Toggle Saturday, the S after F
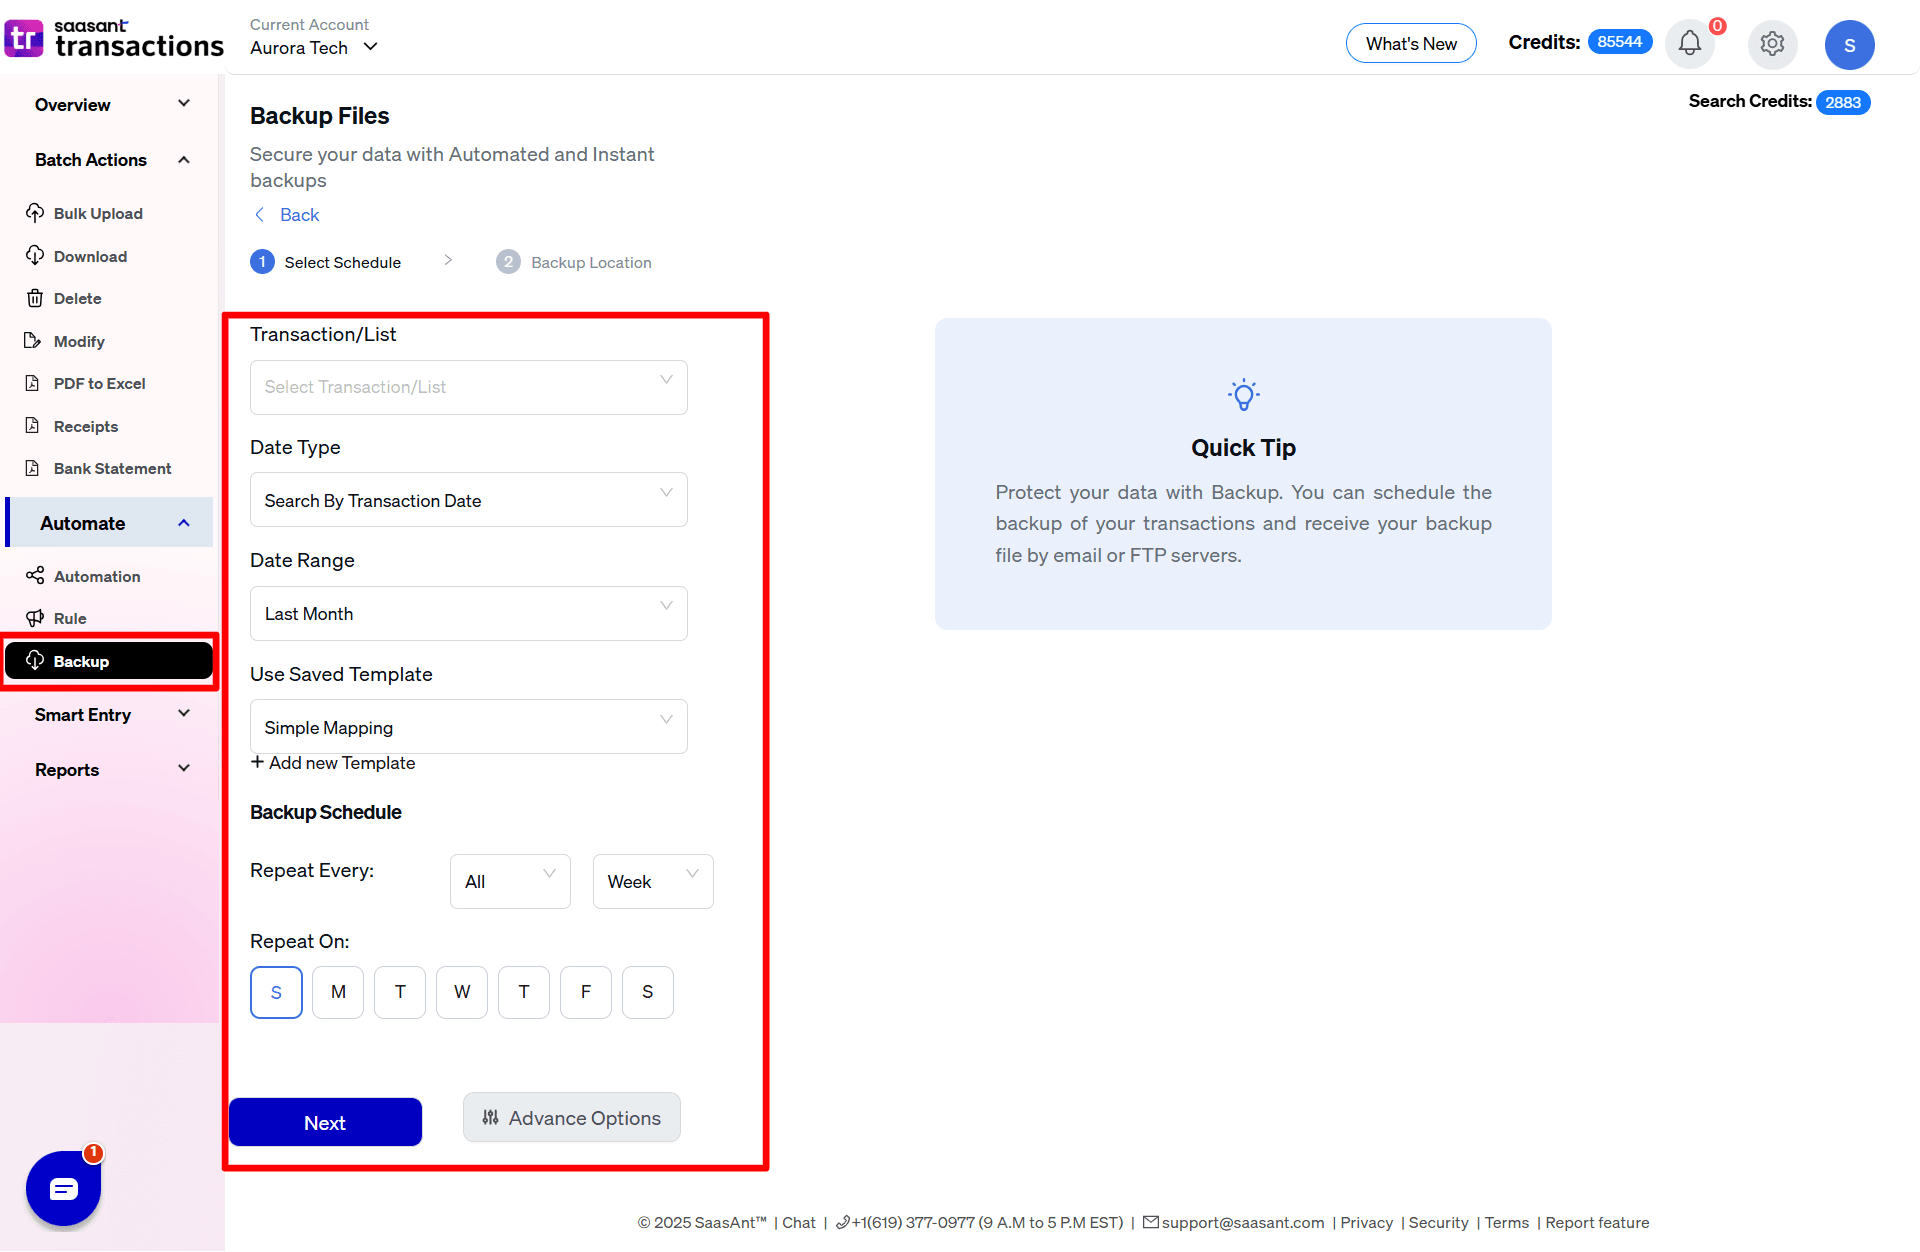1920x1252 pixels. tap(648, 992)
